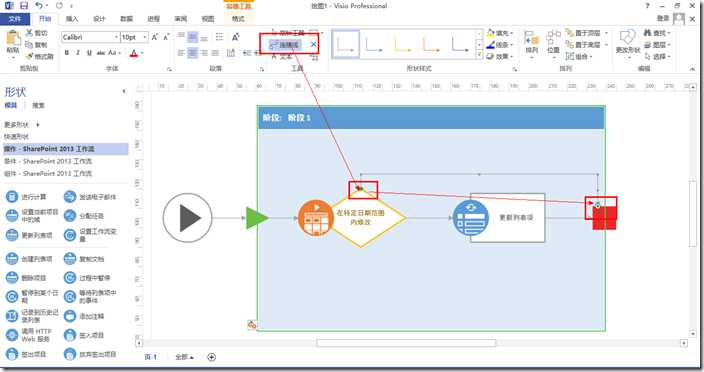Click the Paste clipboard icon

tap(13, 39)
